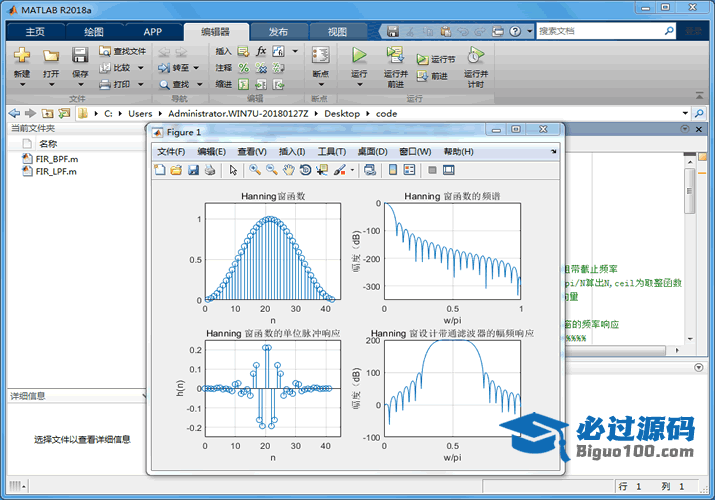Click Figure 1 new figure icon

click(x=160, y=170)
